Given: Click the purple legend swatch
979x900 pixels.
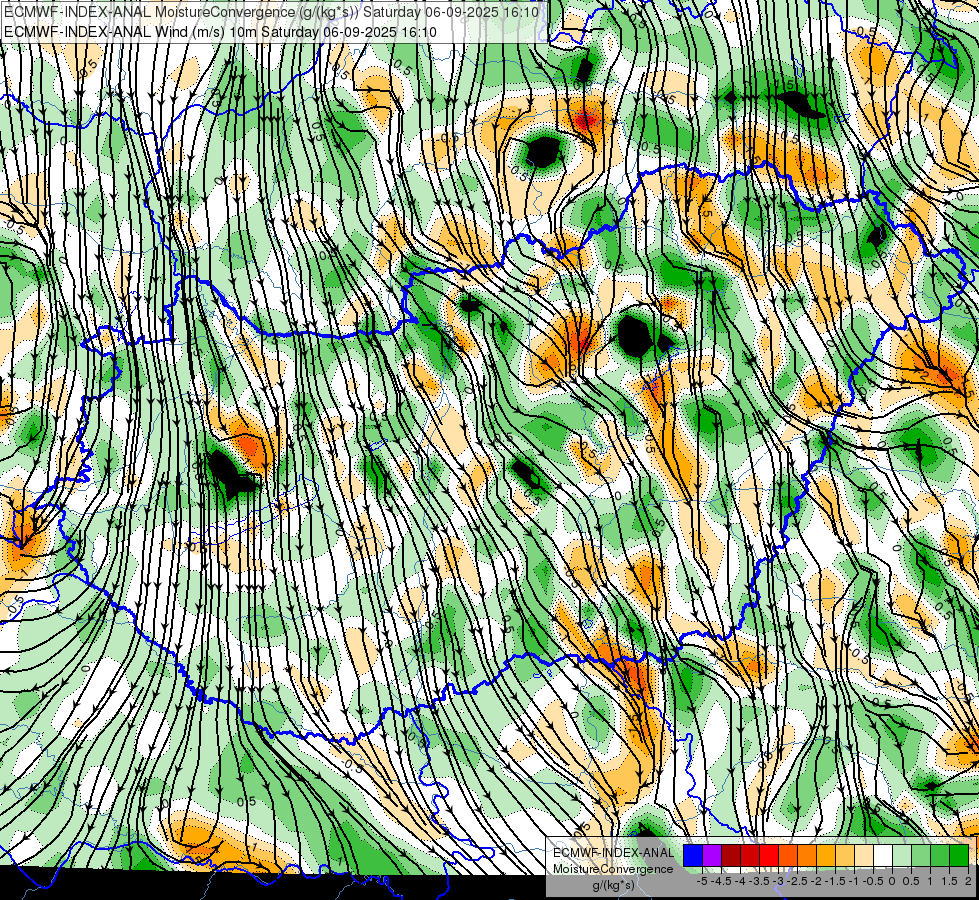Looking at the screenshot, I should (712, 855).
